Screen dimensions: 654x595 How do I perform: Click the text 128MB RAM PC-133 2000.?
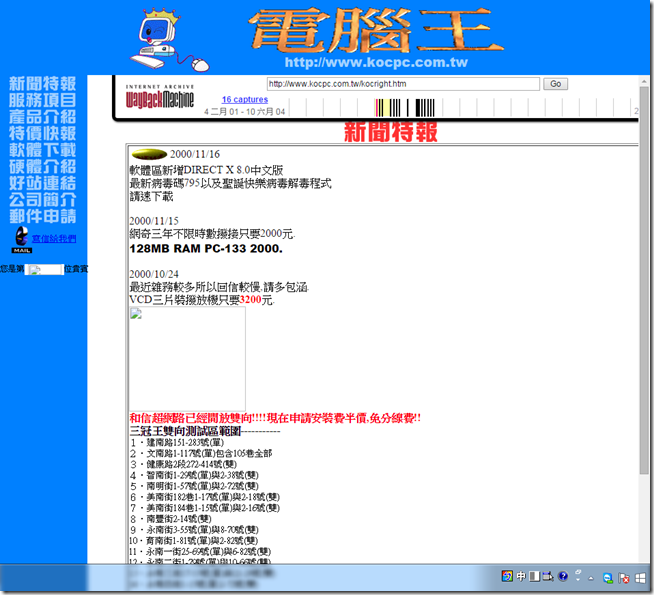pos(206,249)
